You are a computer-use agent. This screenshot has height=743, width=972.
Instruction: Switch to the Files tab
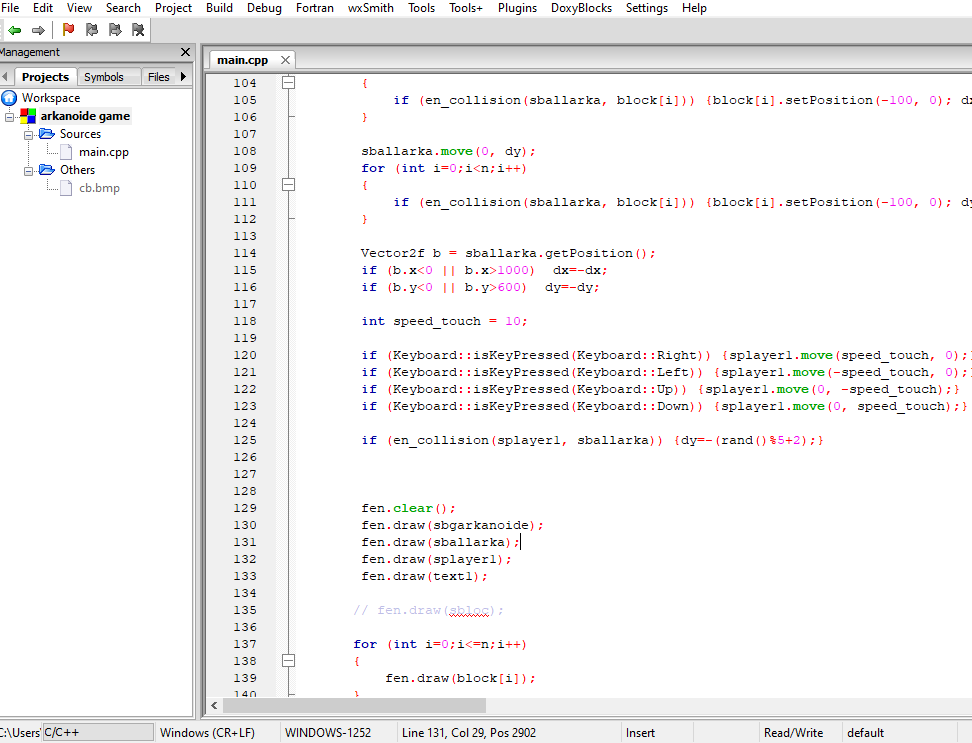159,77
